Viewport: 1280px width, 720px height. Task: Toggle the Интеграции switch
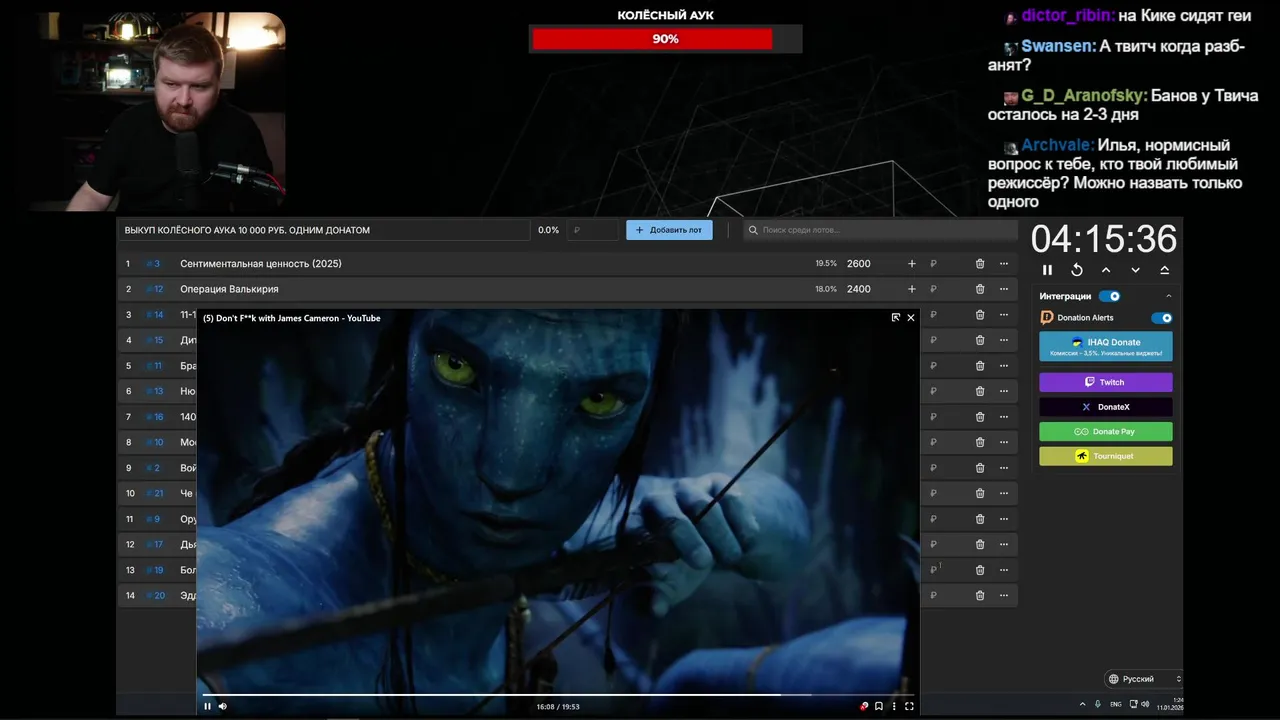[x=1109, y=296]
